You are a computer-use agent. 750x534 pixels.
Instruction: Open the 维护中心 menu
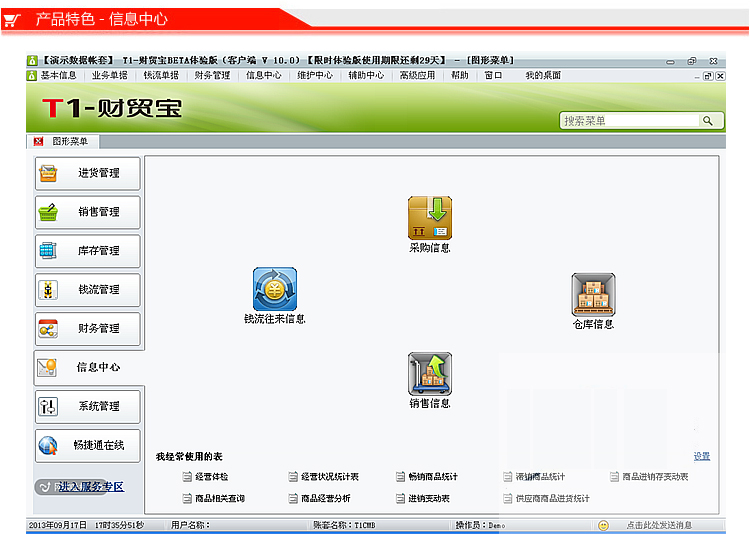pyautogui.click(x=315, y=75)
